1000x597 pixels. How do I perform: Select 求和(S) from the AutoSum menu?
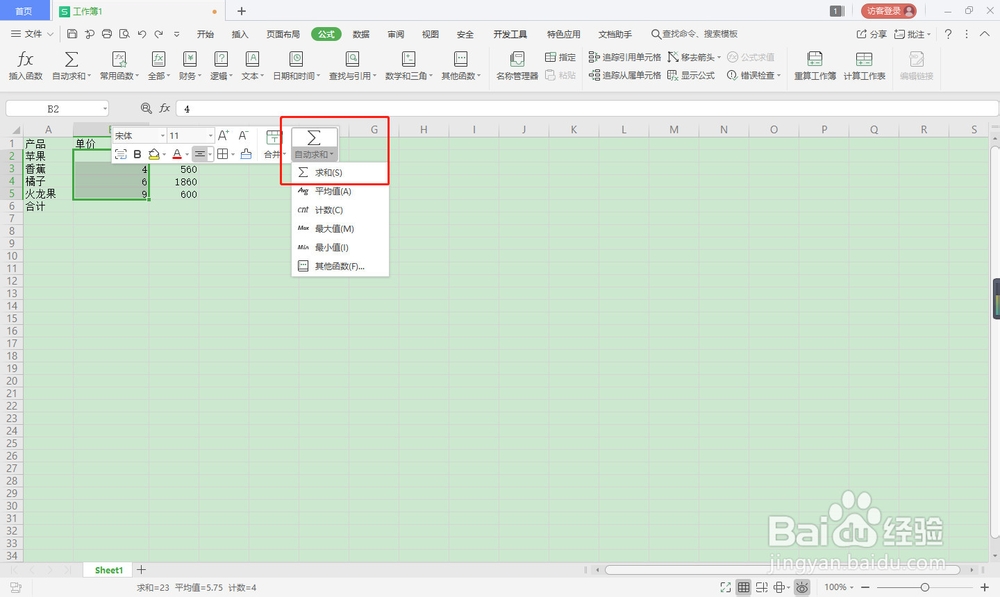[x=340, y=172]
